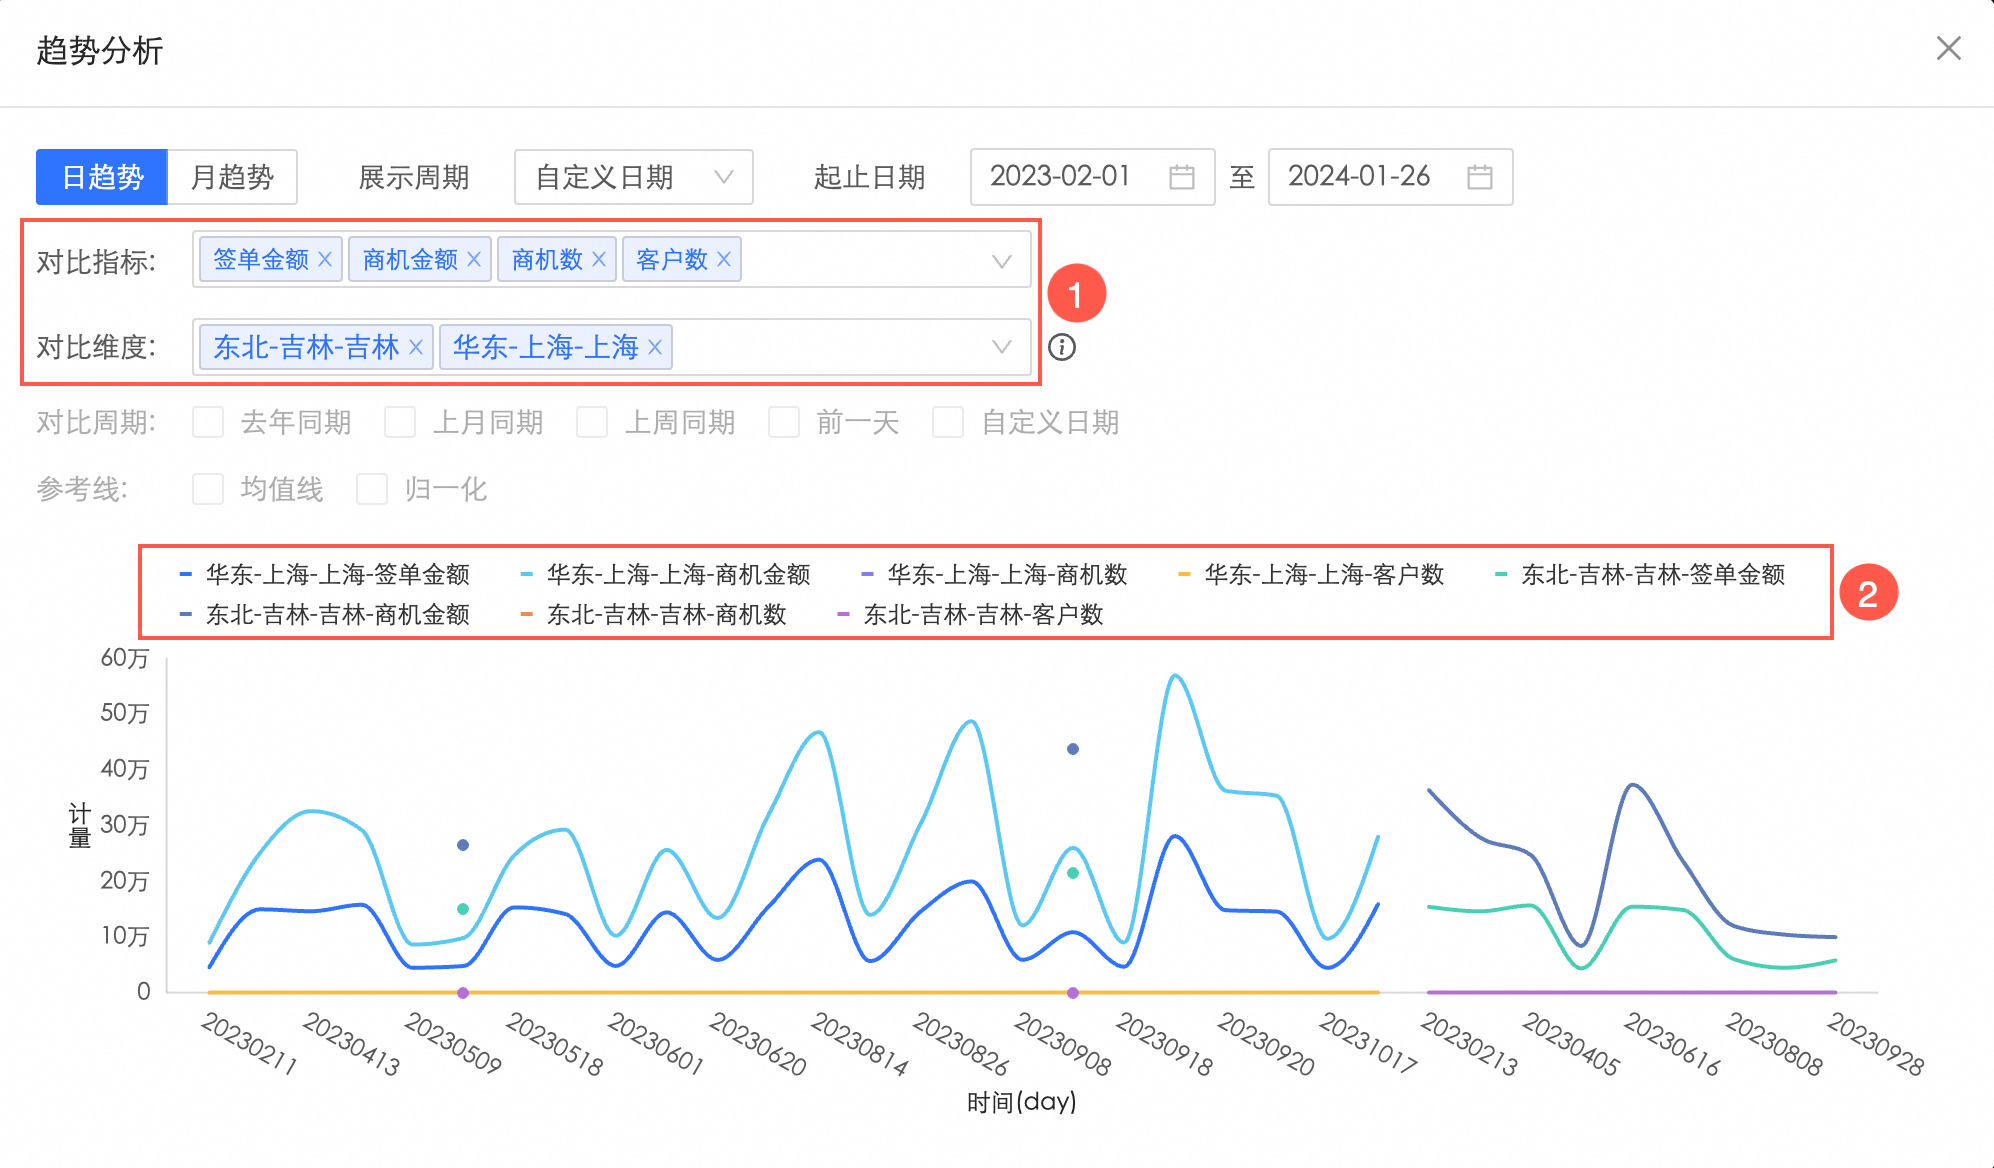This screenshot has width=1994, height=1168.
Task: Open calendar icon of start date 2023-02-01
Action: (x=1182, y=177)
